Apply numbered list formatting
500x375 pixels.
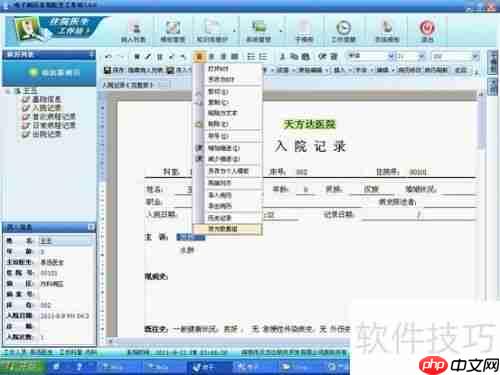pyautogui.click(x=251, y=57)
